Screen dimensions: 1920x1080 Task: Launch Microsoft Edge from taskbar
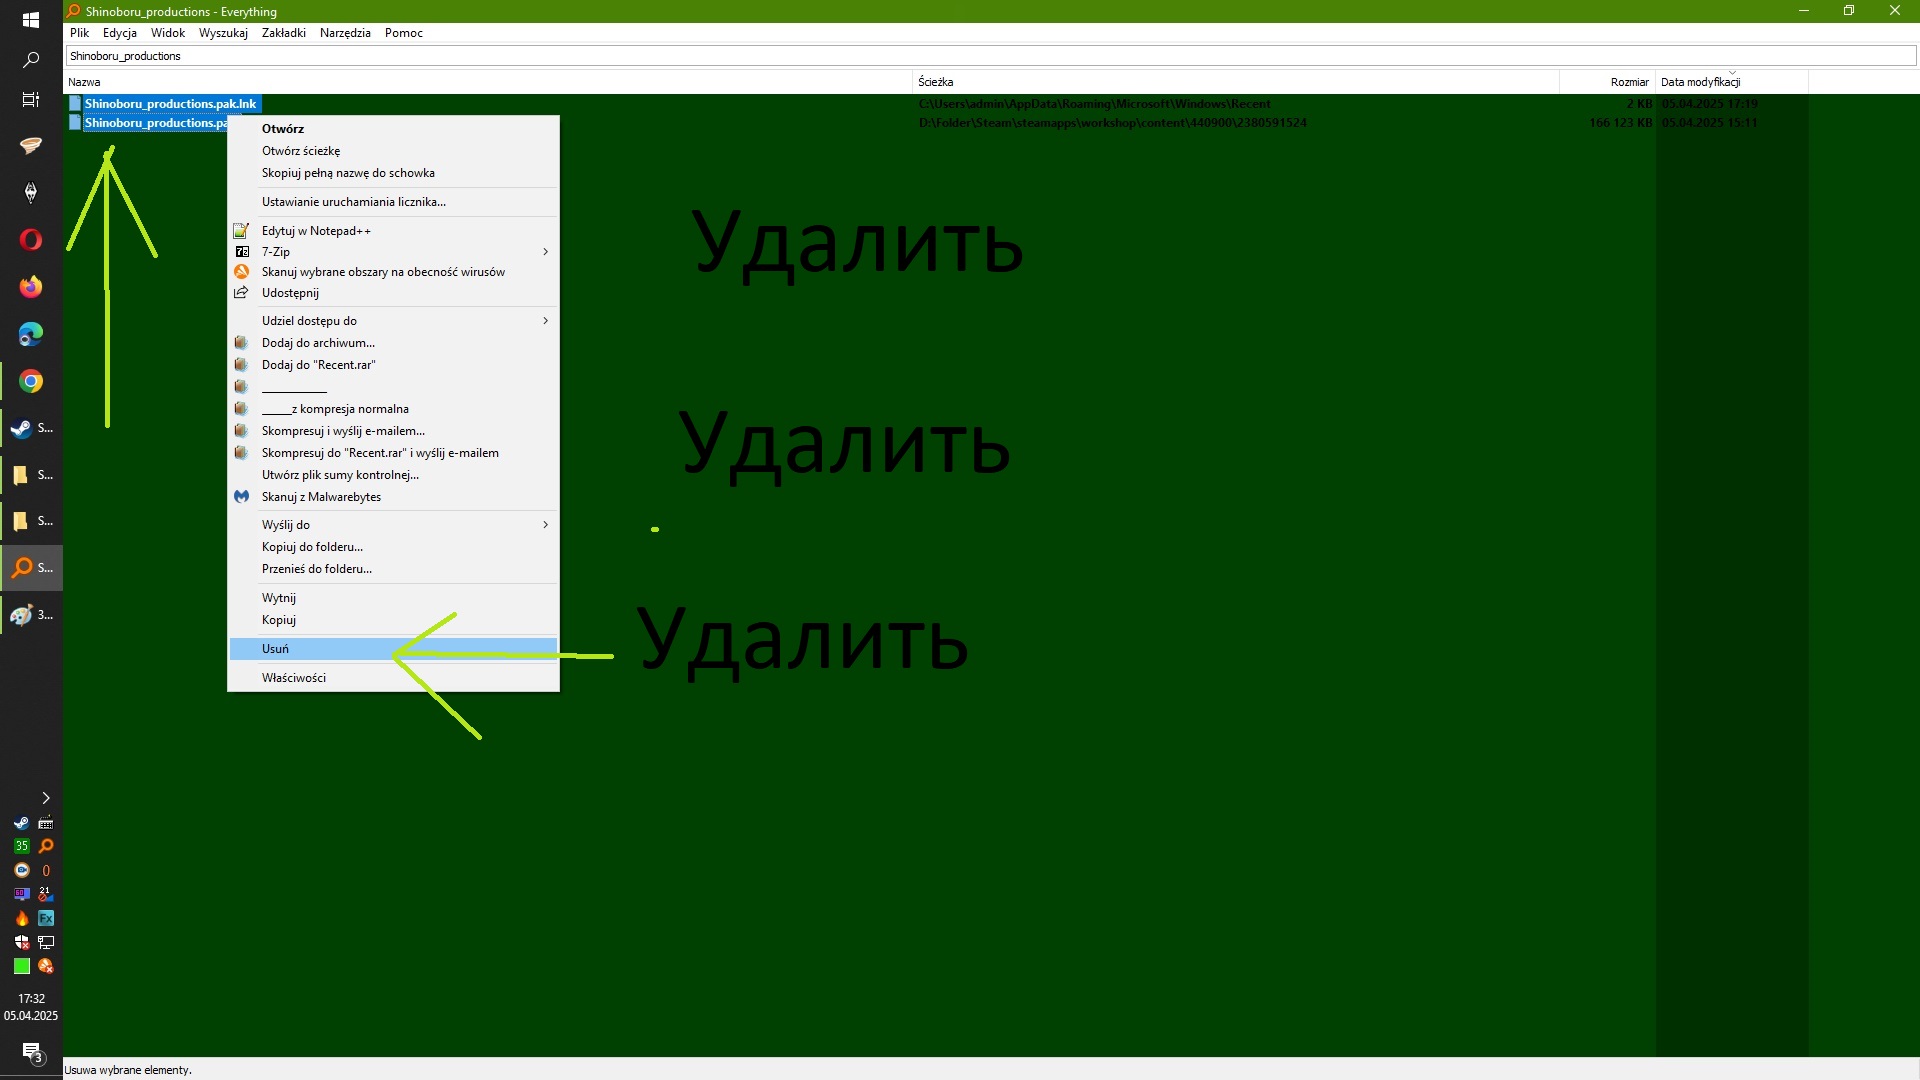(x=31, y=334)
